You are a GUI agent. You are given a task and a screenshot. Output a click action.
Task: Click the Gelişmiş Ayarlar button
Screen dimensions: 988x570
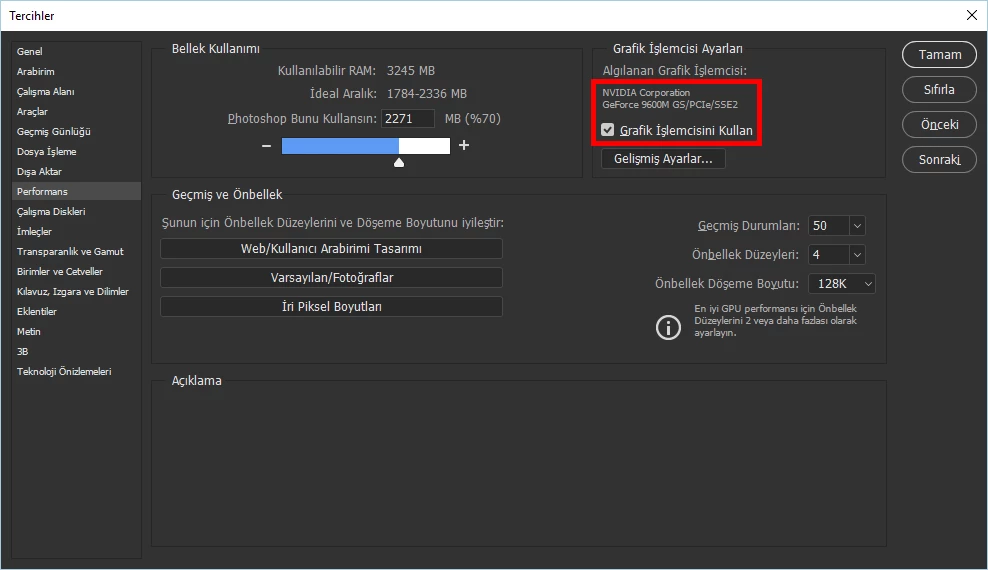point(663,159)
